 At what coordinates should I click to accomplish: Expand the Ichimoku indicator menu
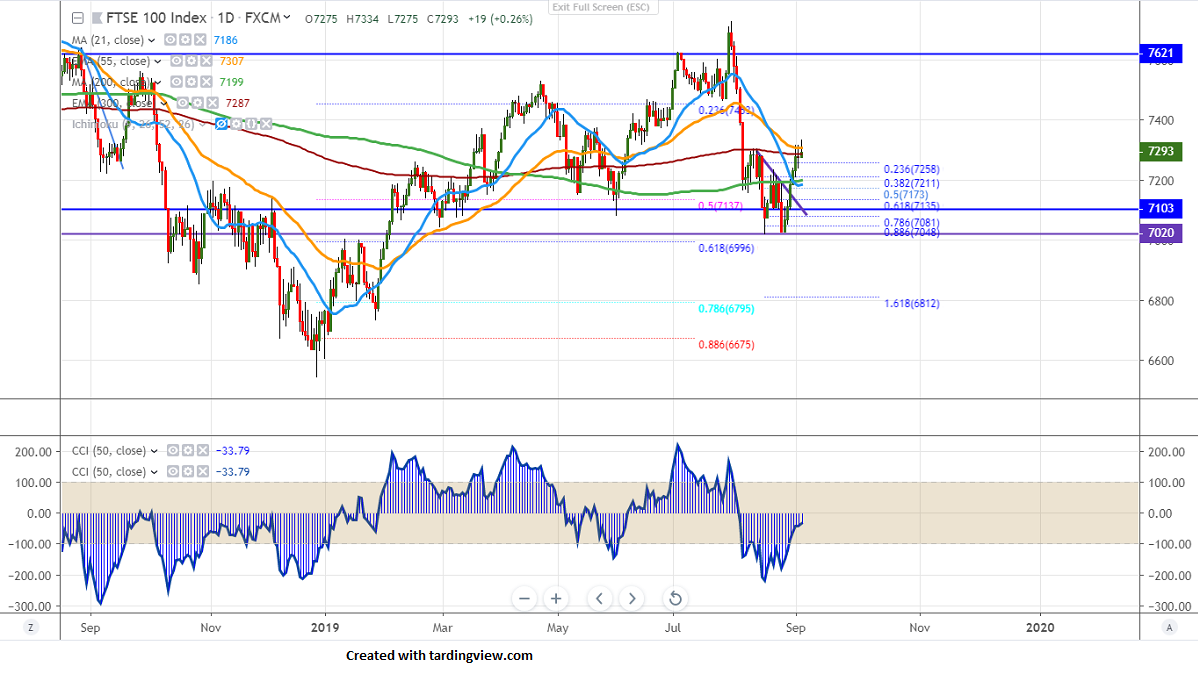pos(204,125)
